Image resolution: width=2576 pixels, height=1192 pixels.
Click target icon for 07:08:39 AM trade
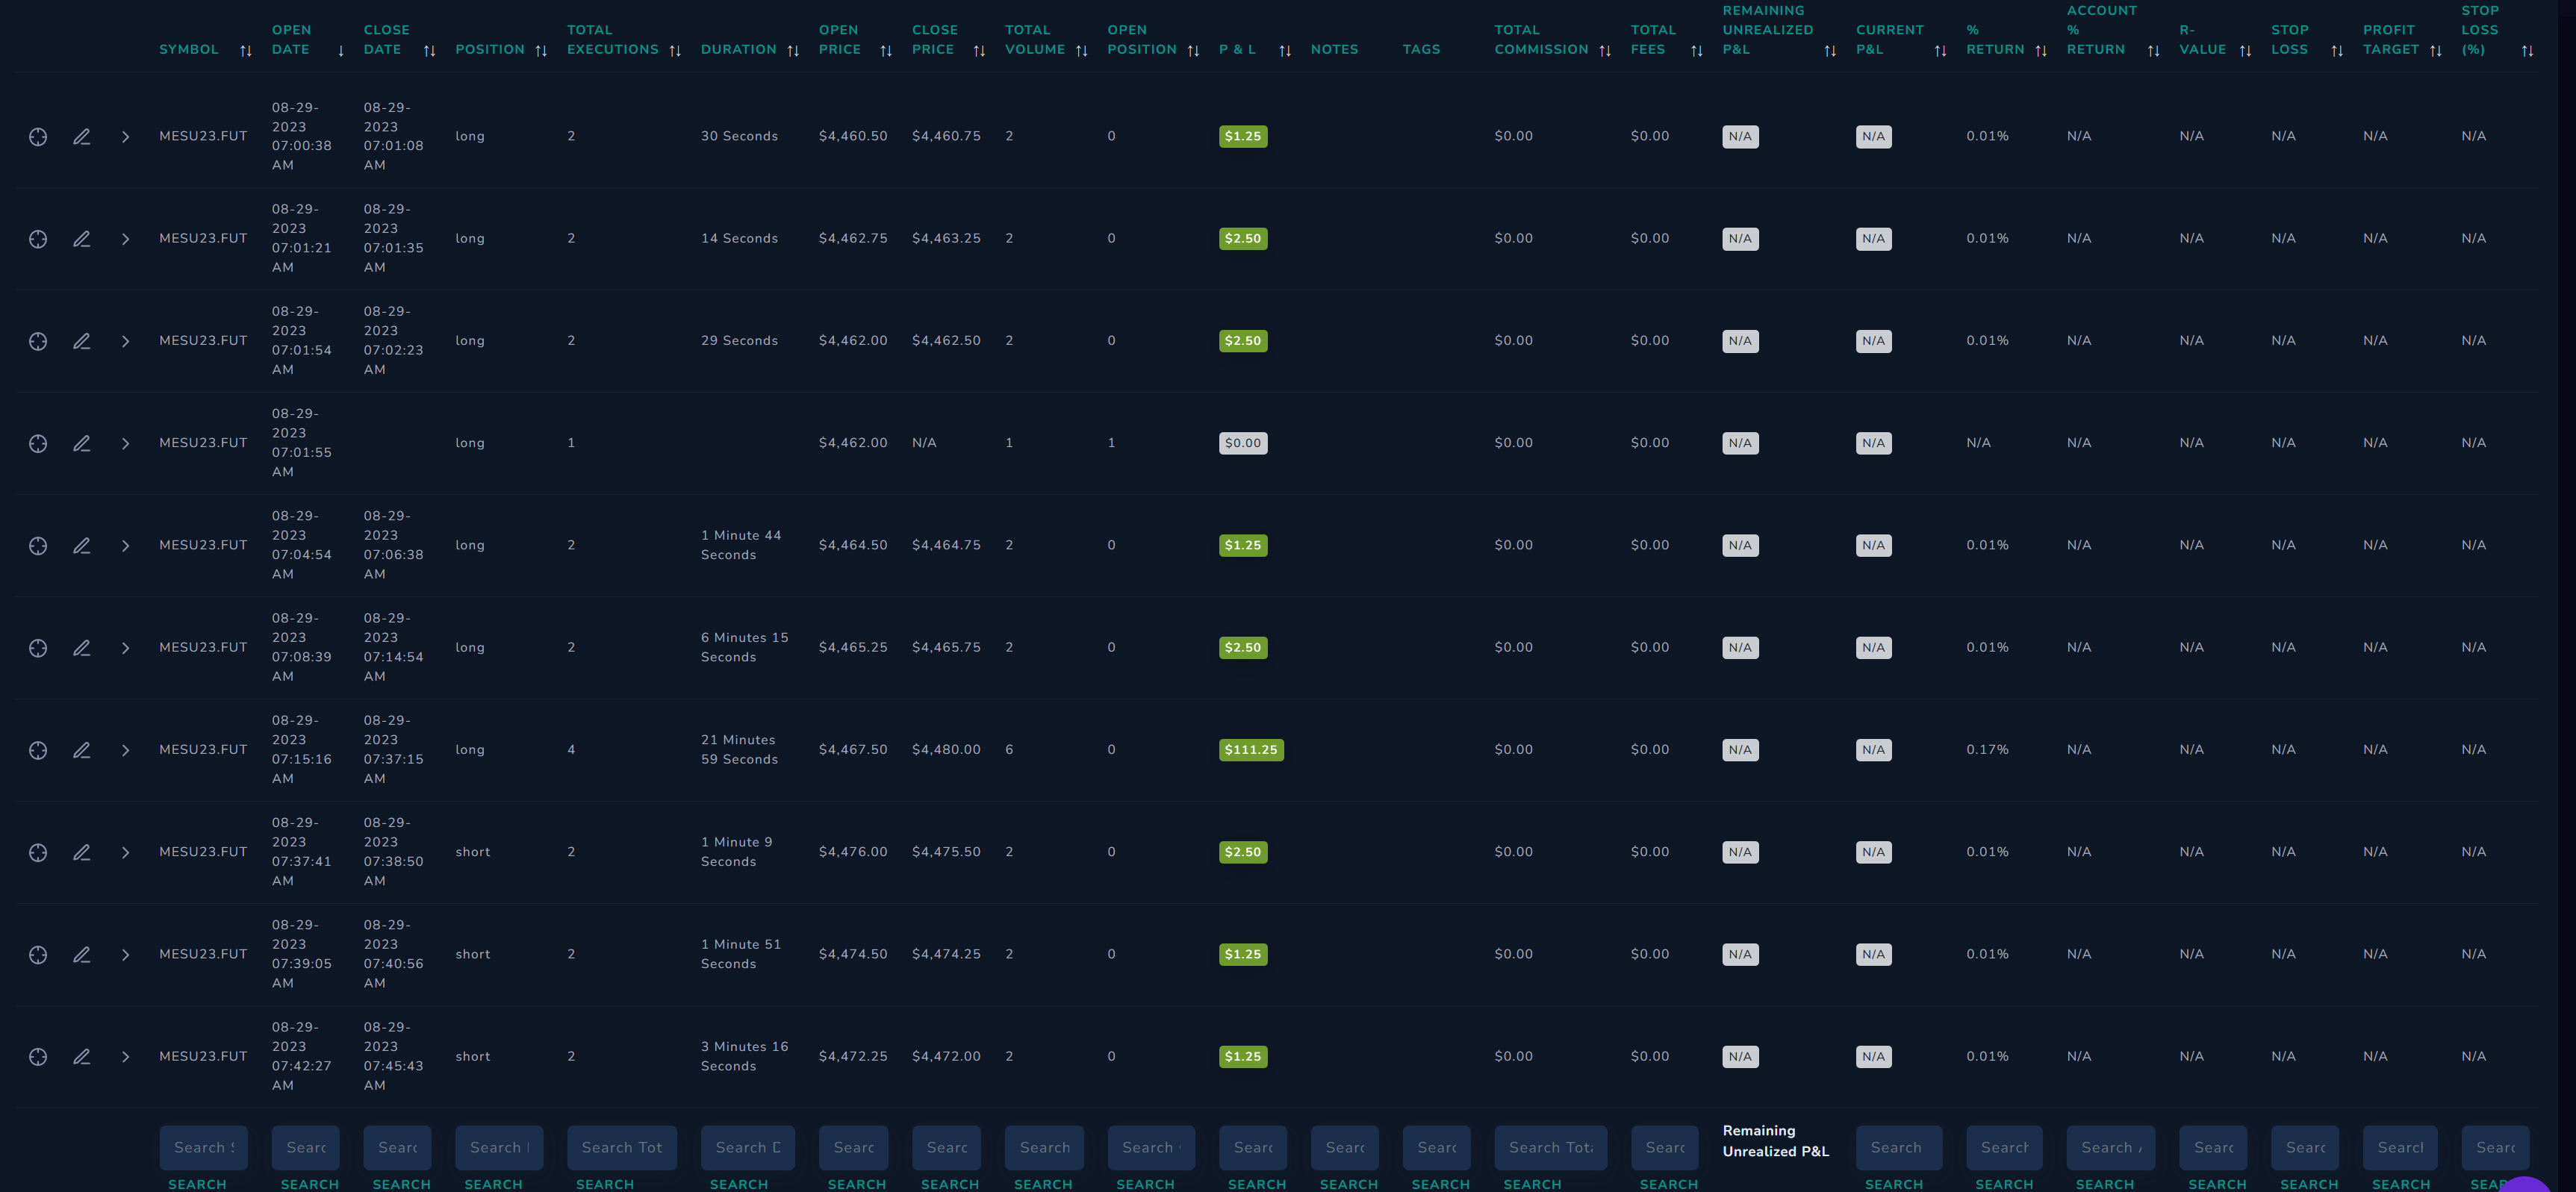(x=38, y=648)
